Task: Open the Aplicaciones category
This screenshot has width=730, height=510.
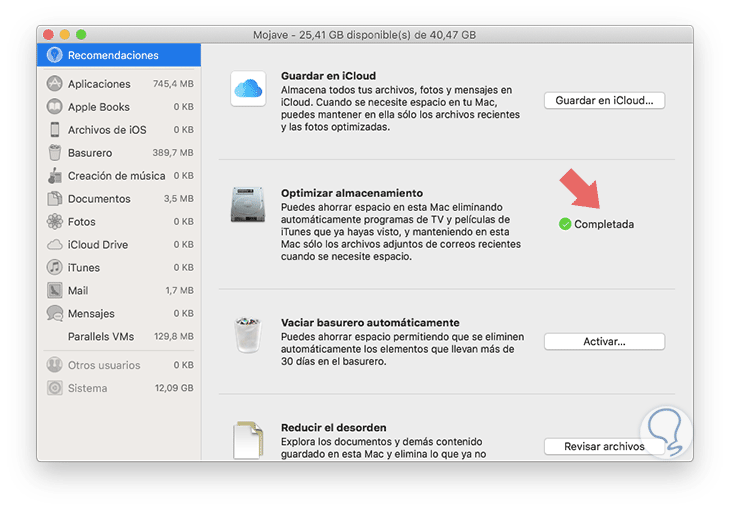Action: tap(99, 84)
